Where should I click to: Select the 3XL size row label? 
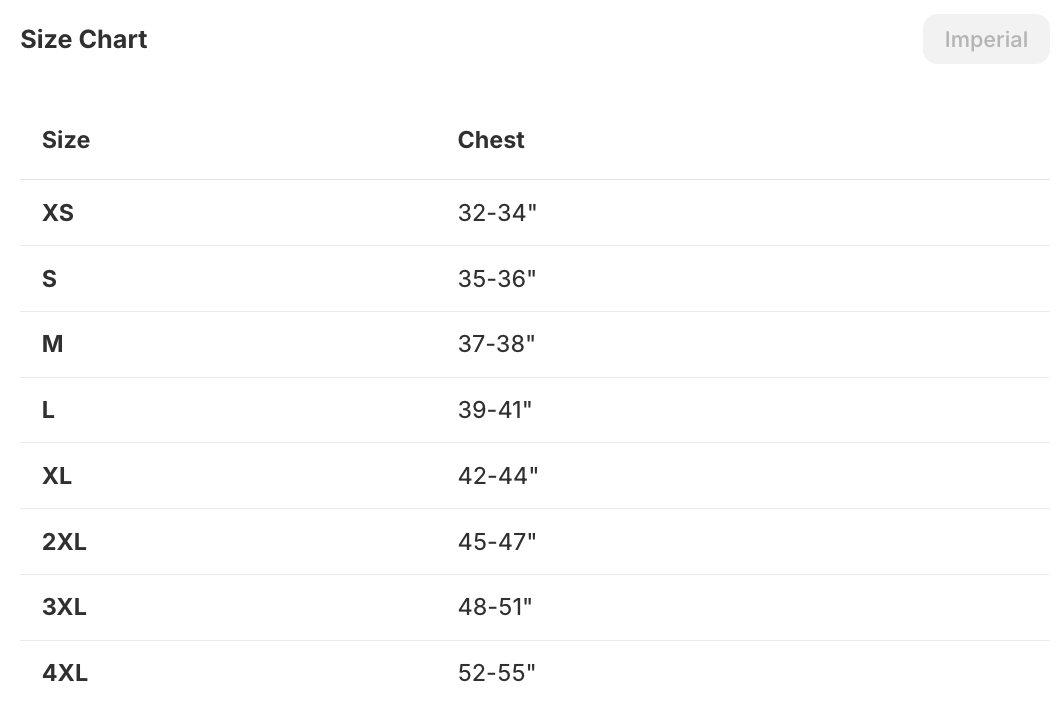pyautogui.click(x=64, y=607)
